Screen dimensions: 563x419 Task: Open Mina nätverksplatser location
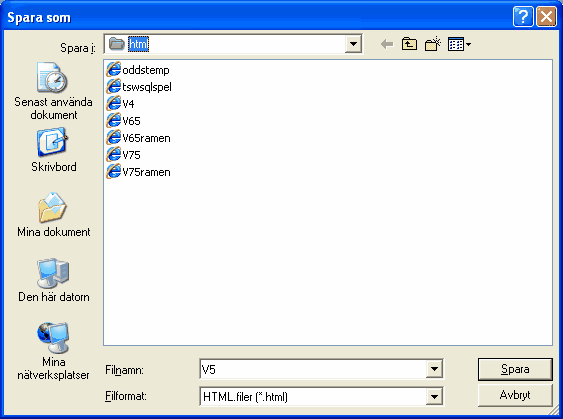click(x=53, y=351)
